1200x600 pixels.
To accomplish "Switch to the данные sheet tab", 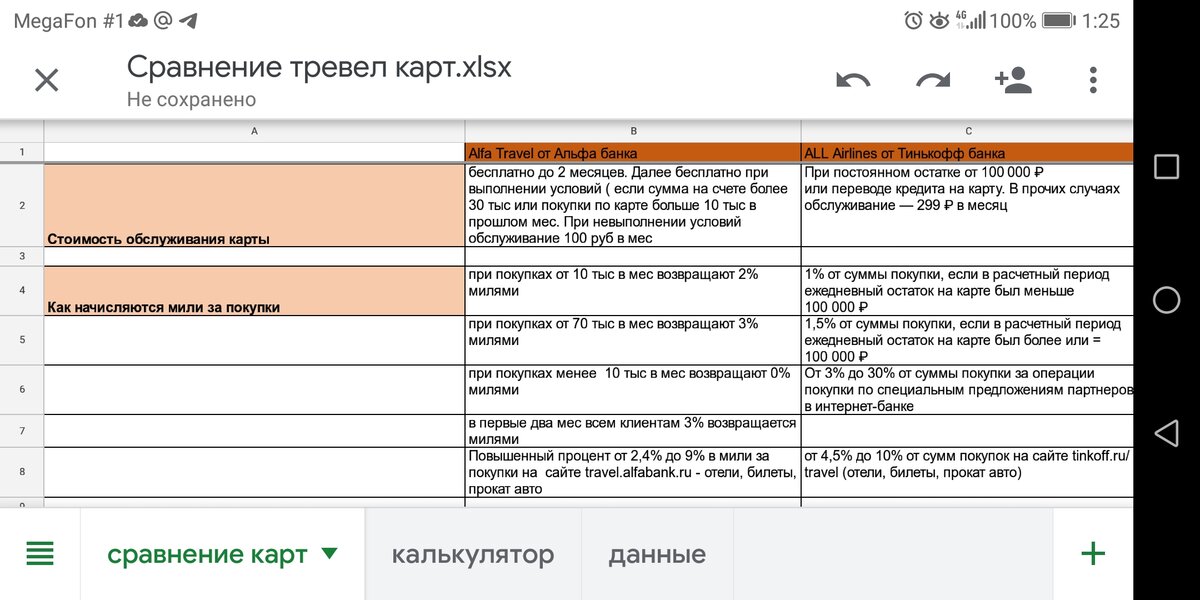I will click(x=657, y=554).
